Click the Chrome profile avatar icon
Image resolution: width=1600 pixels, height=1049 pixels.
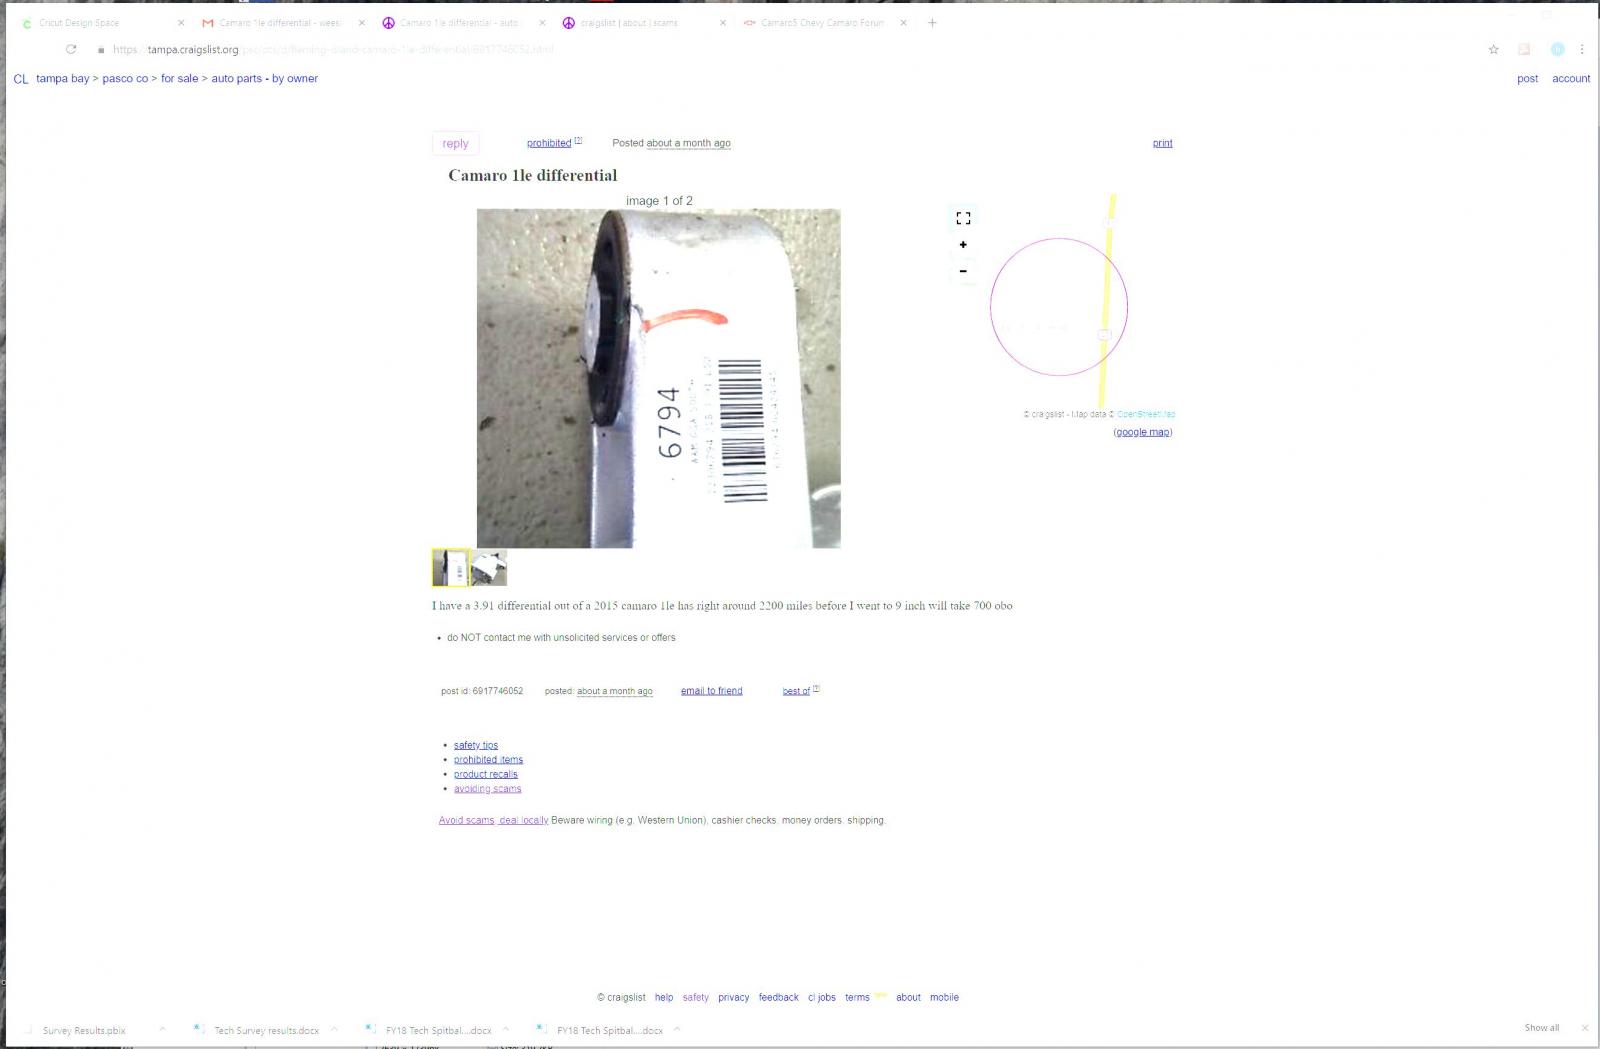pos(1557,49)
